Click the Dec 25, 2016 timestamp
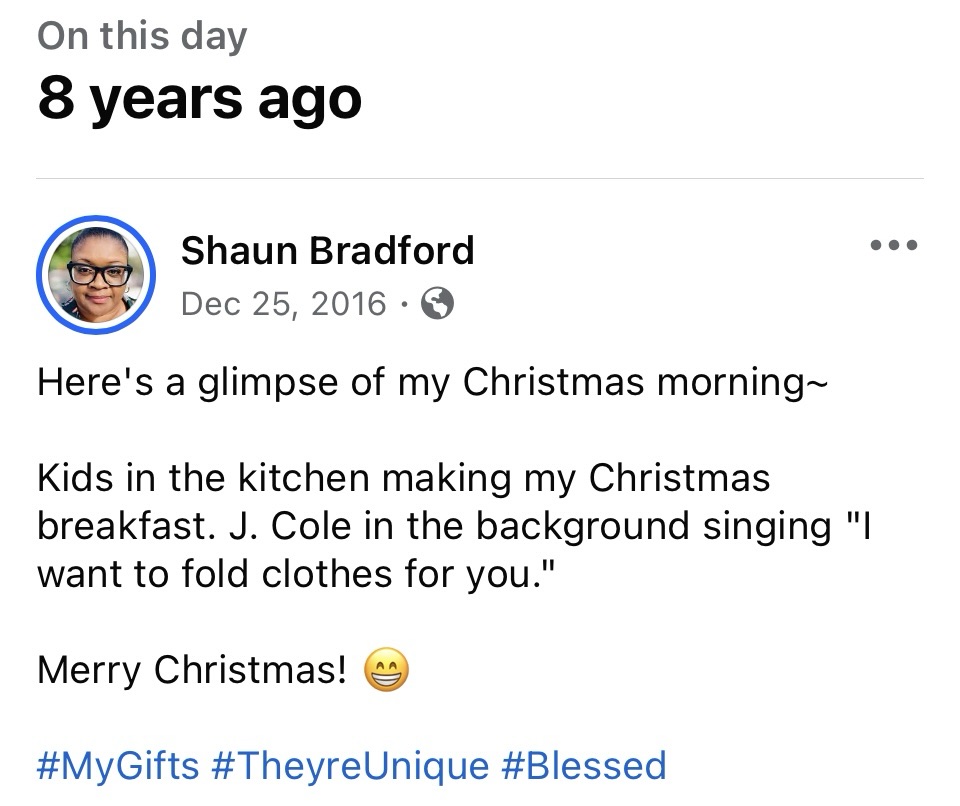 pos(283,303)
